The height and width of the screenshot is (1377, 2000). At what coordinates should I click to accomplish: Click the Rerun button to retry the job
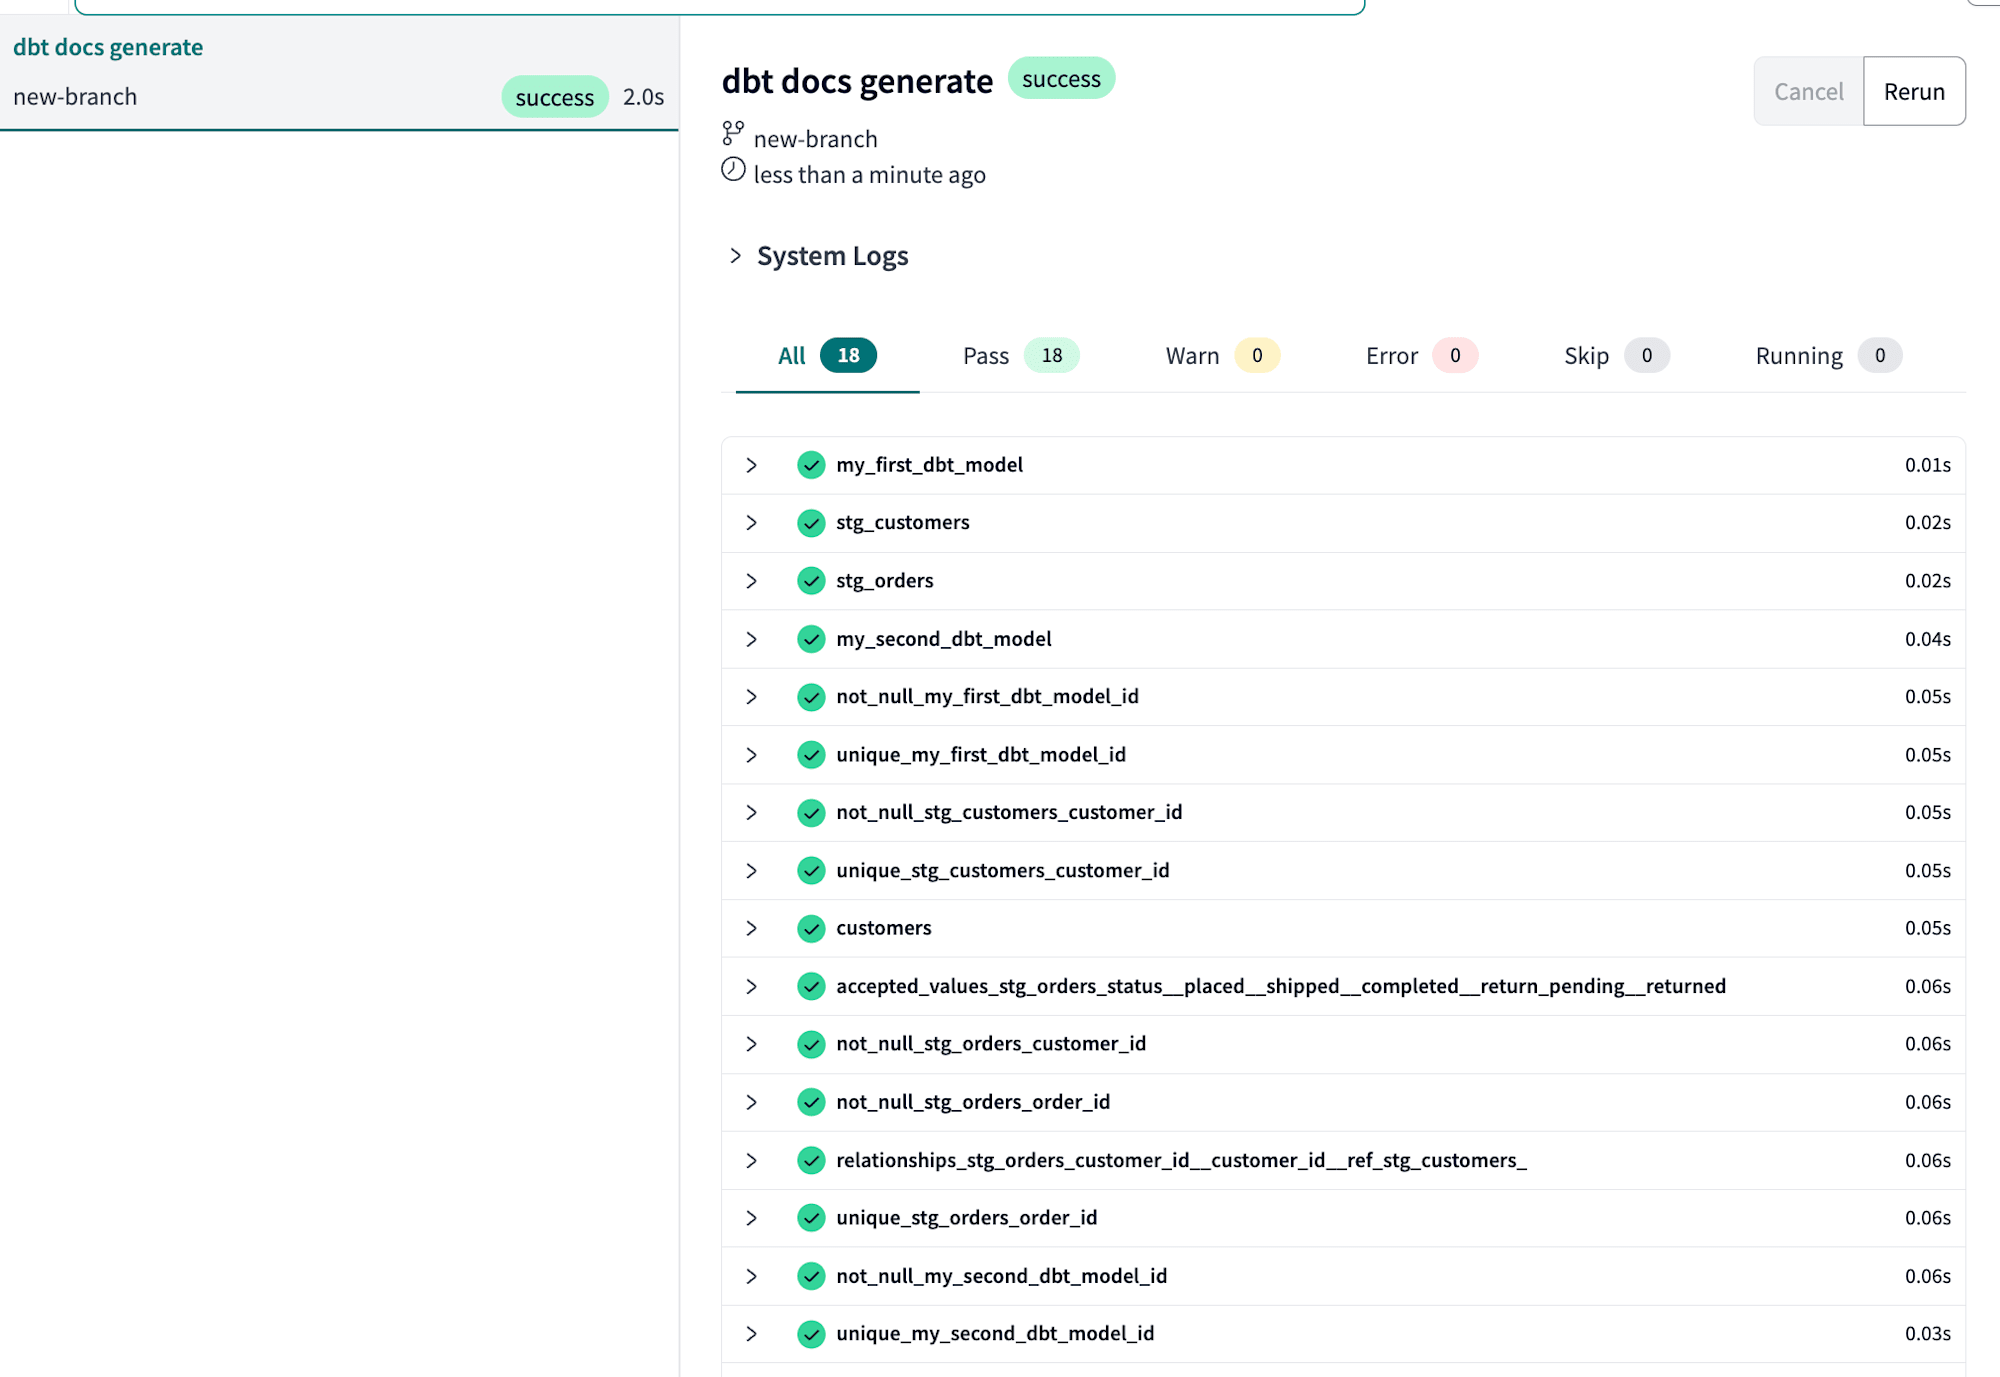click(1912, 90)
